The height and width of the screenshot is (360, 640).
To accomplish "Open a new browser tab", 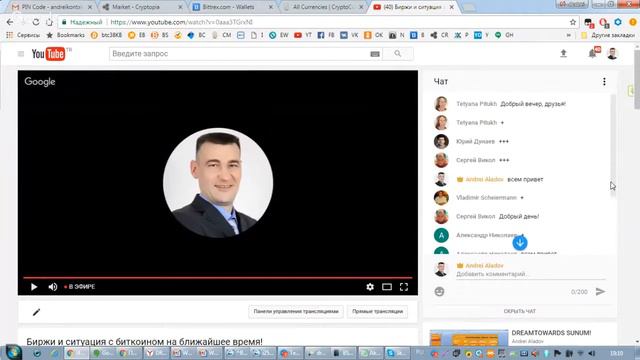I will point(469,7).
